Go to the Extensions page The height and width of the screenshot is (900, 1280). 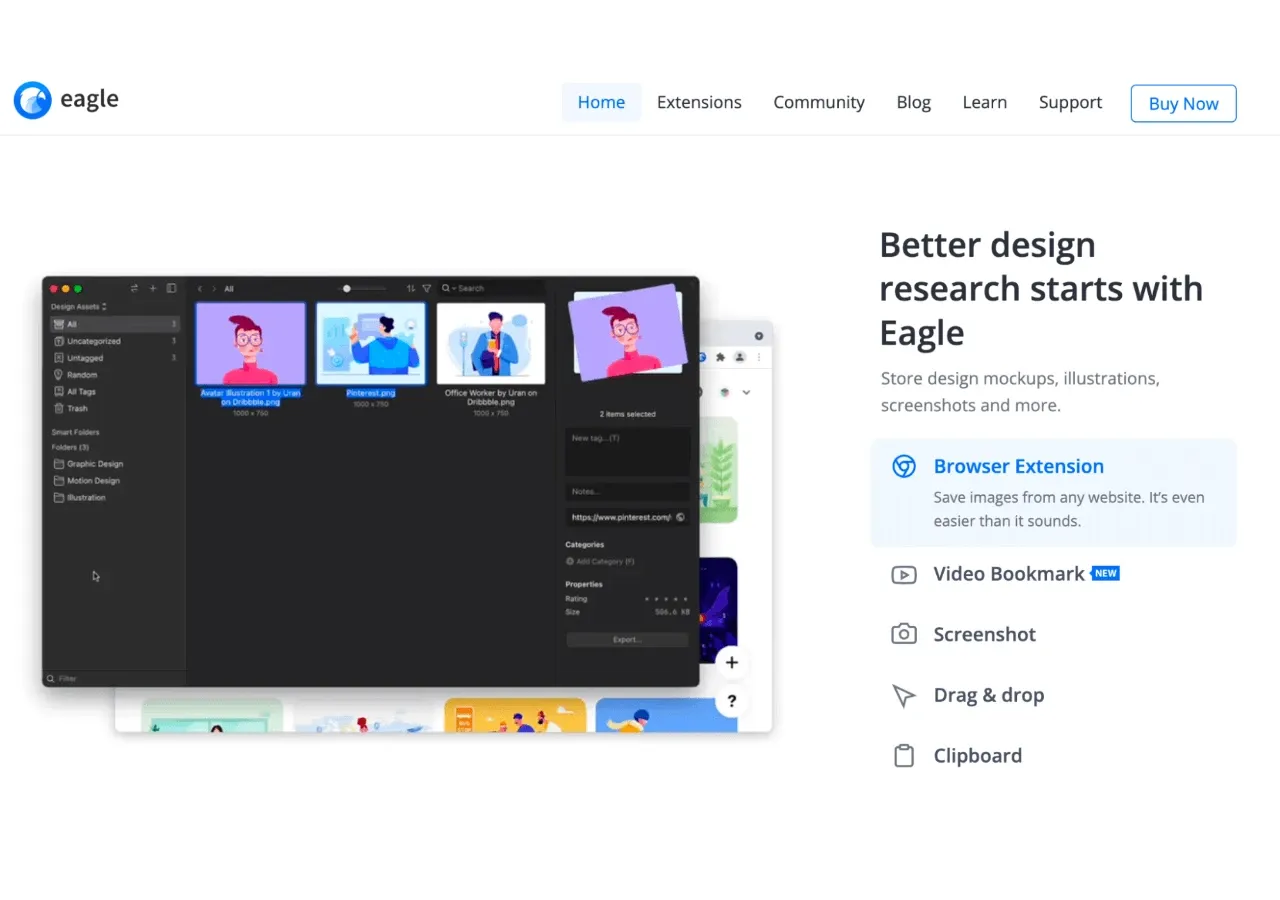point(699,102)
